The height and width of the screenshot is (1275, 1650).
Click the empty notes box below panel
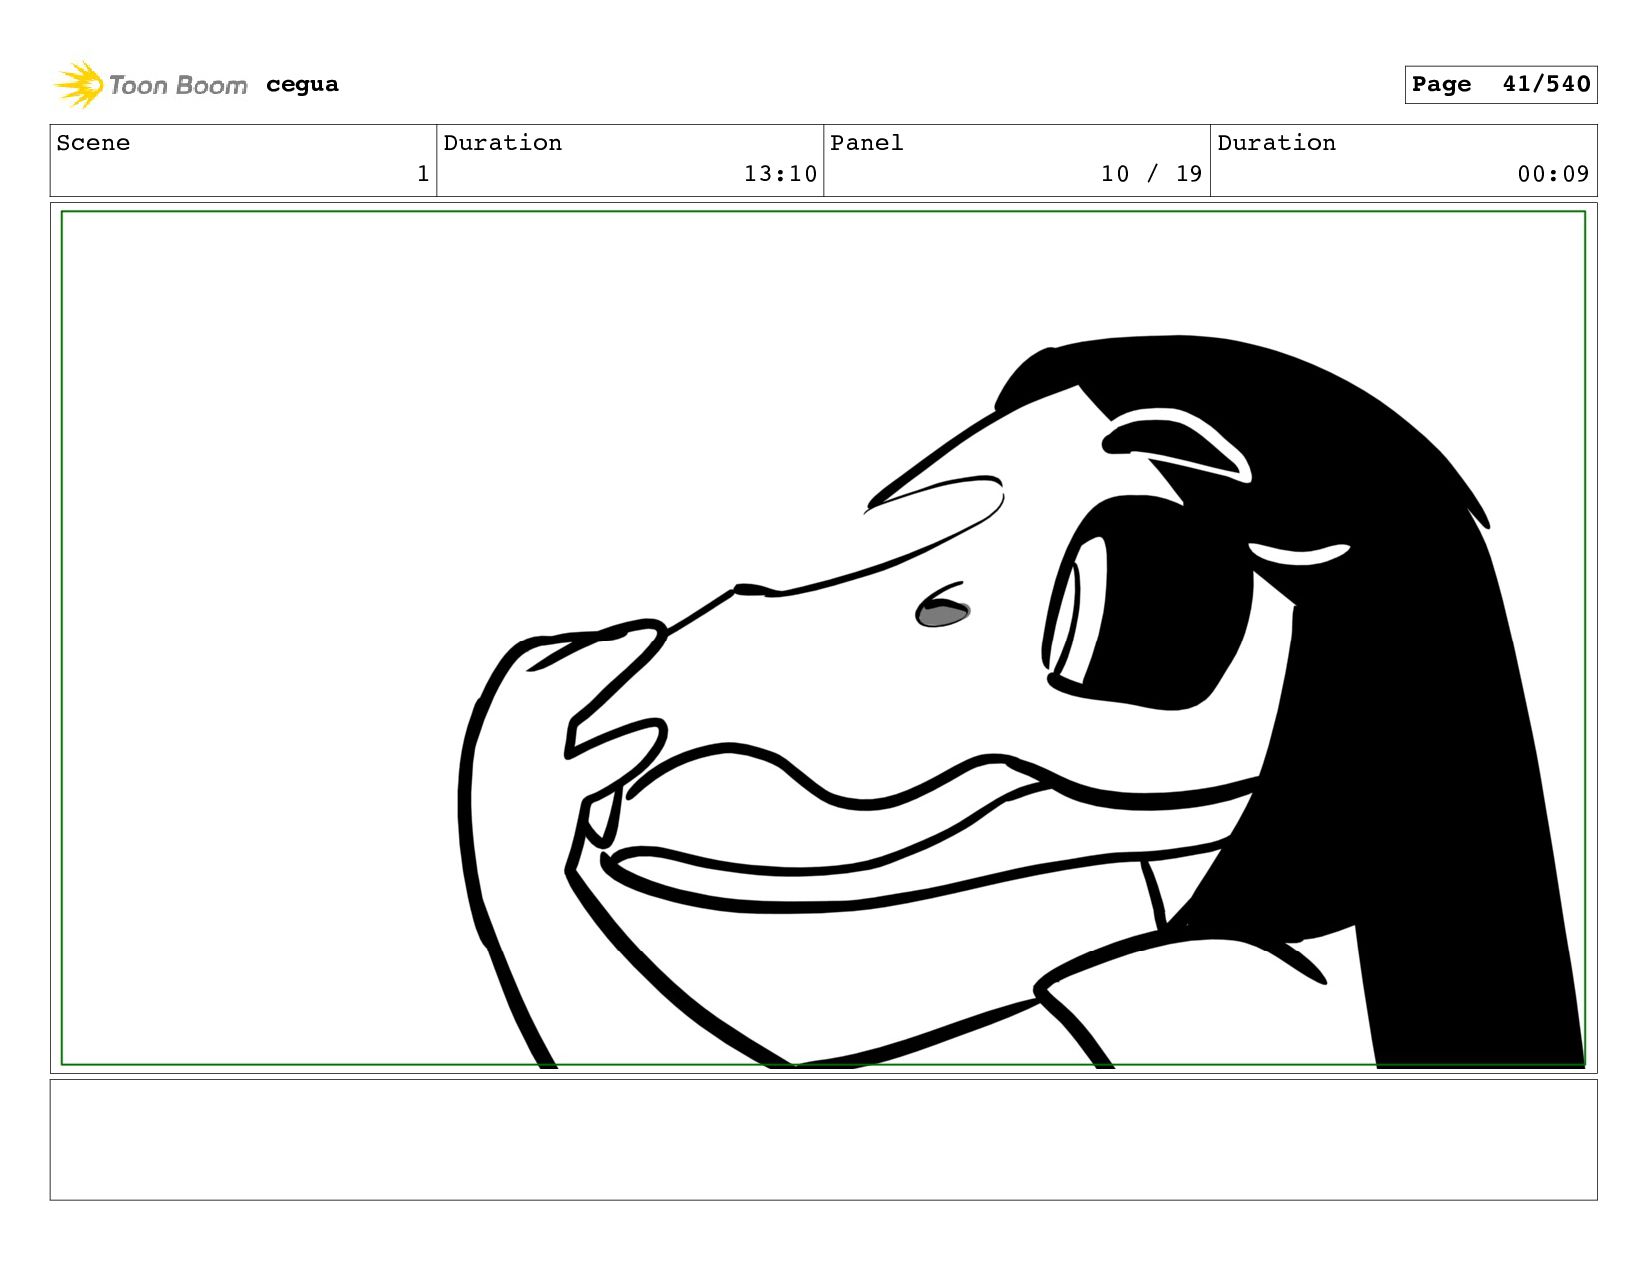pyautogui.click(x=823, y=1139)
